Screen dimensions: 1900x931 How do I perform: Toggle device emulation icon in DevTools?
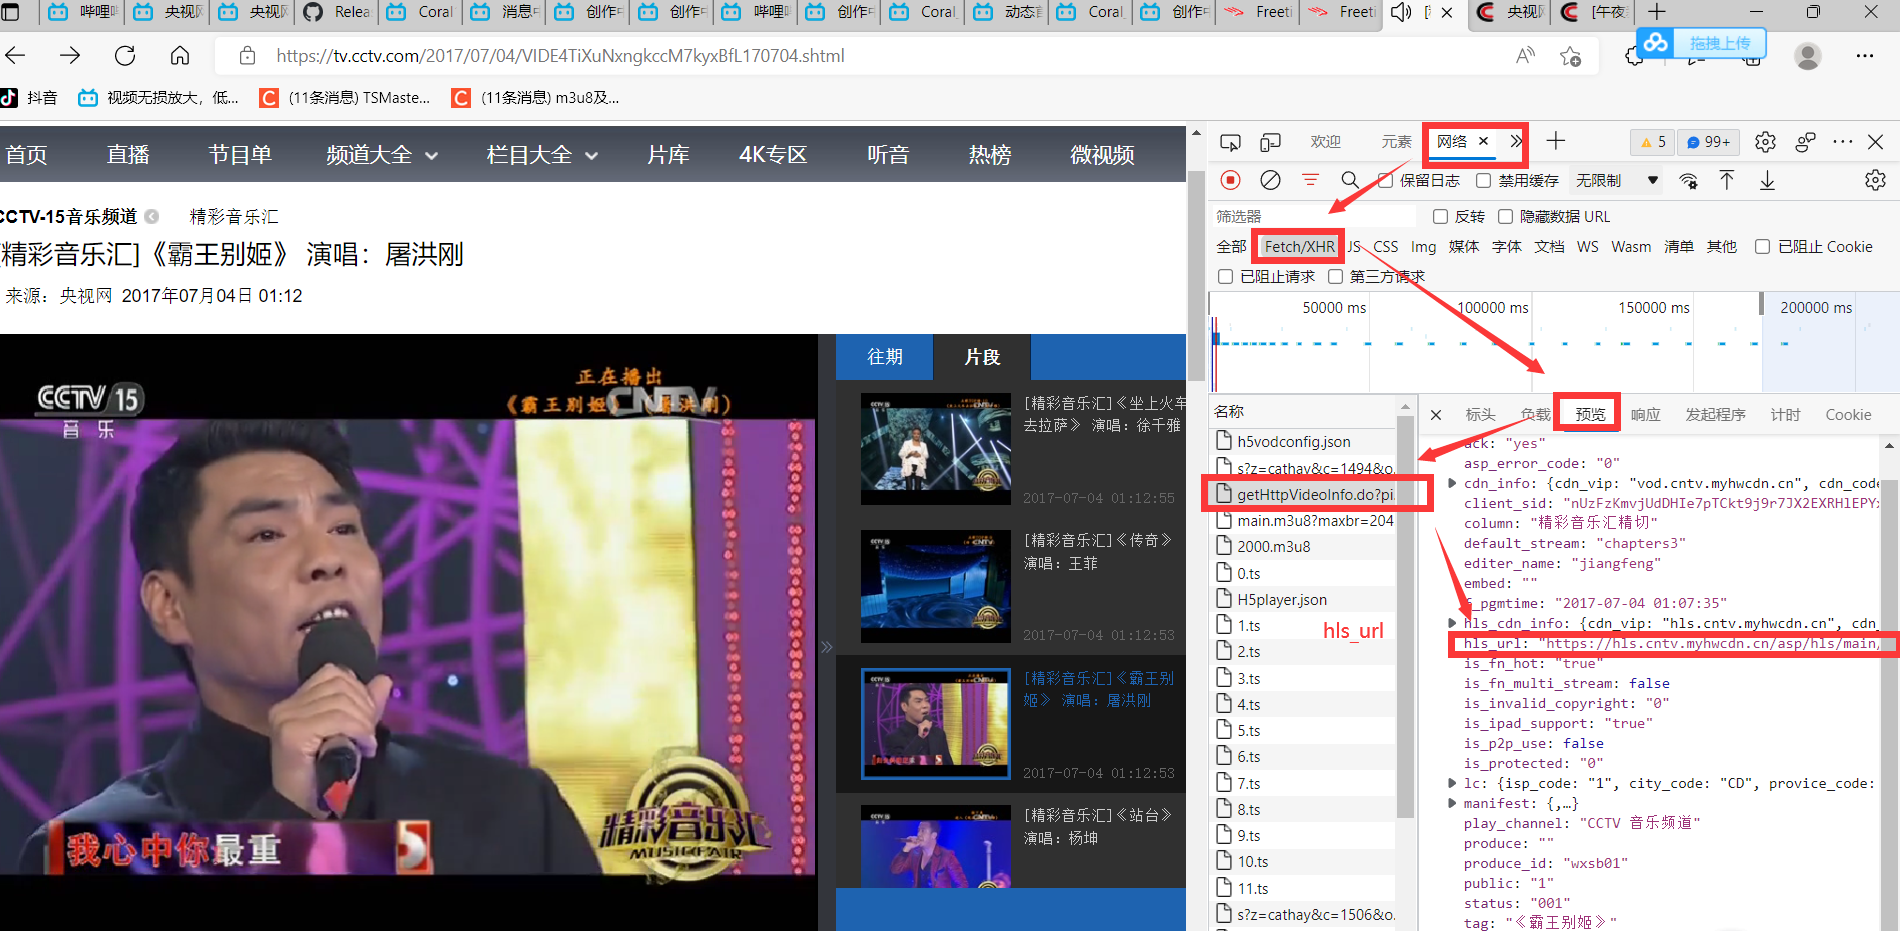tap(1270, 142)
